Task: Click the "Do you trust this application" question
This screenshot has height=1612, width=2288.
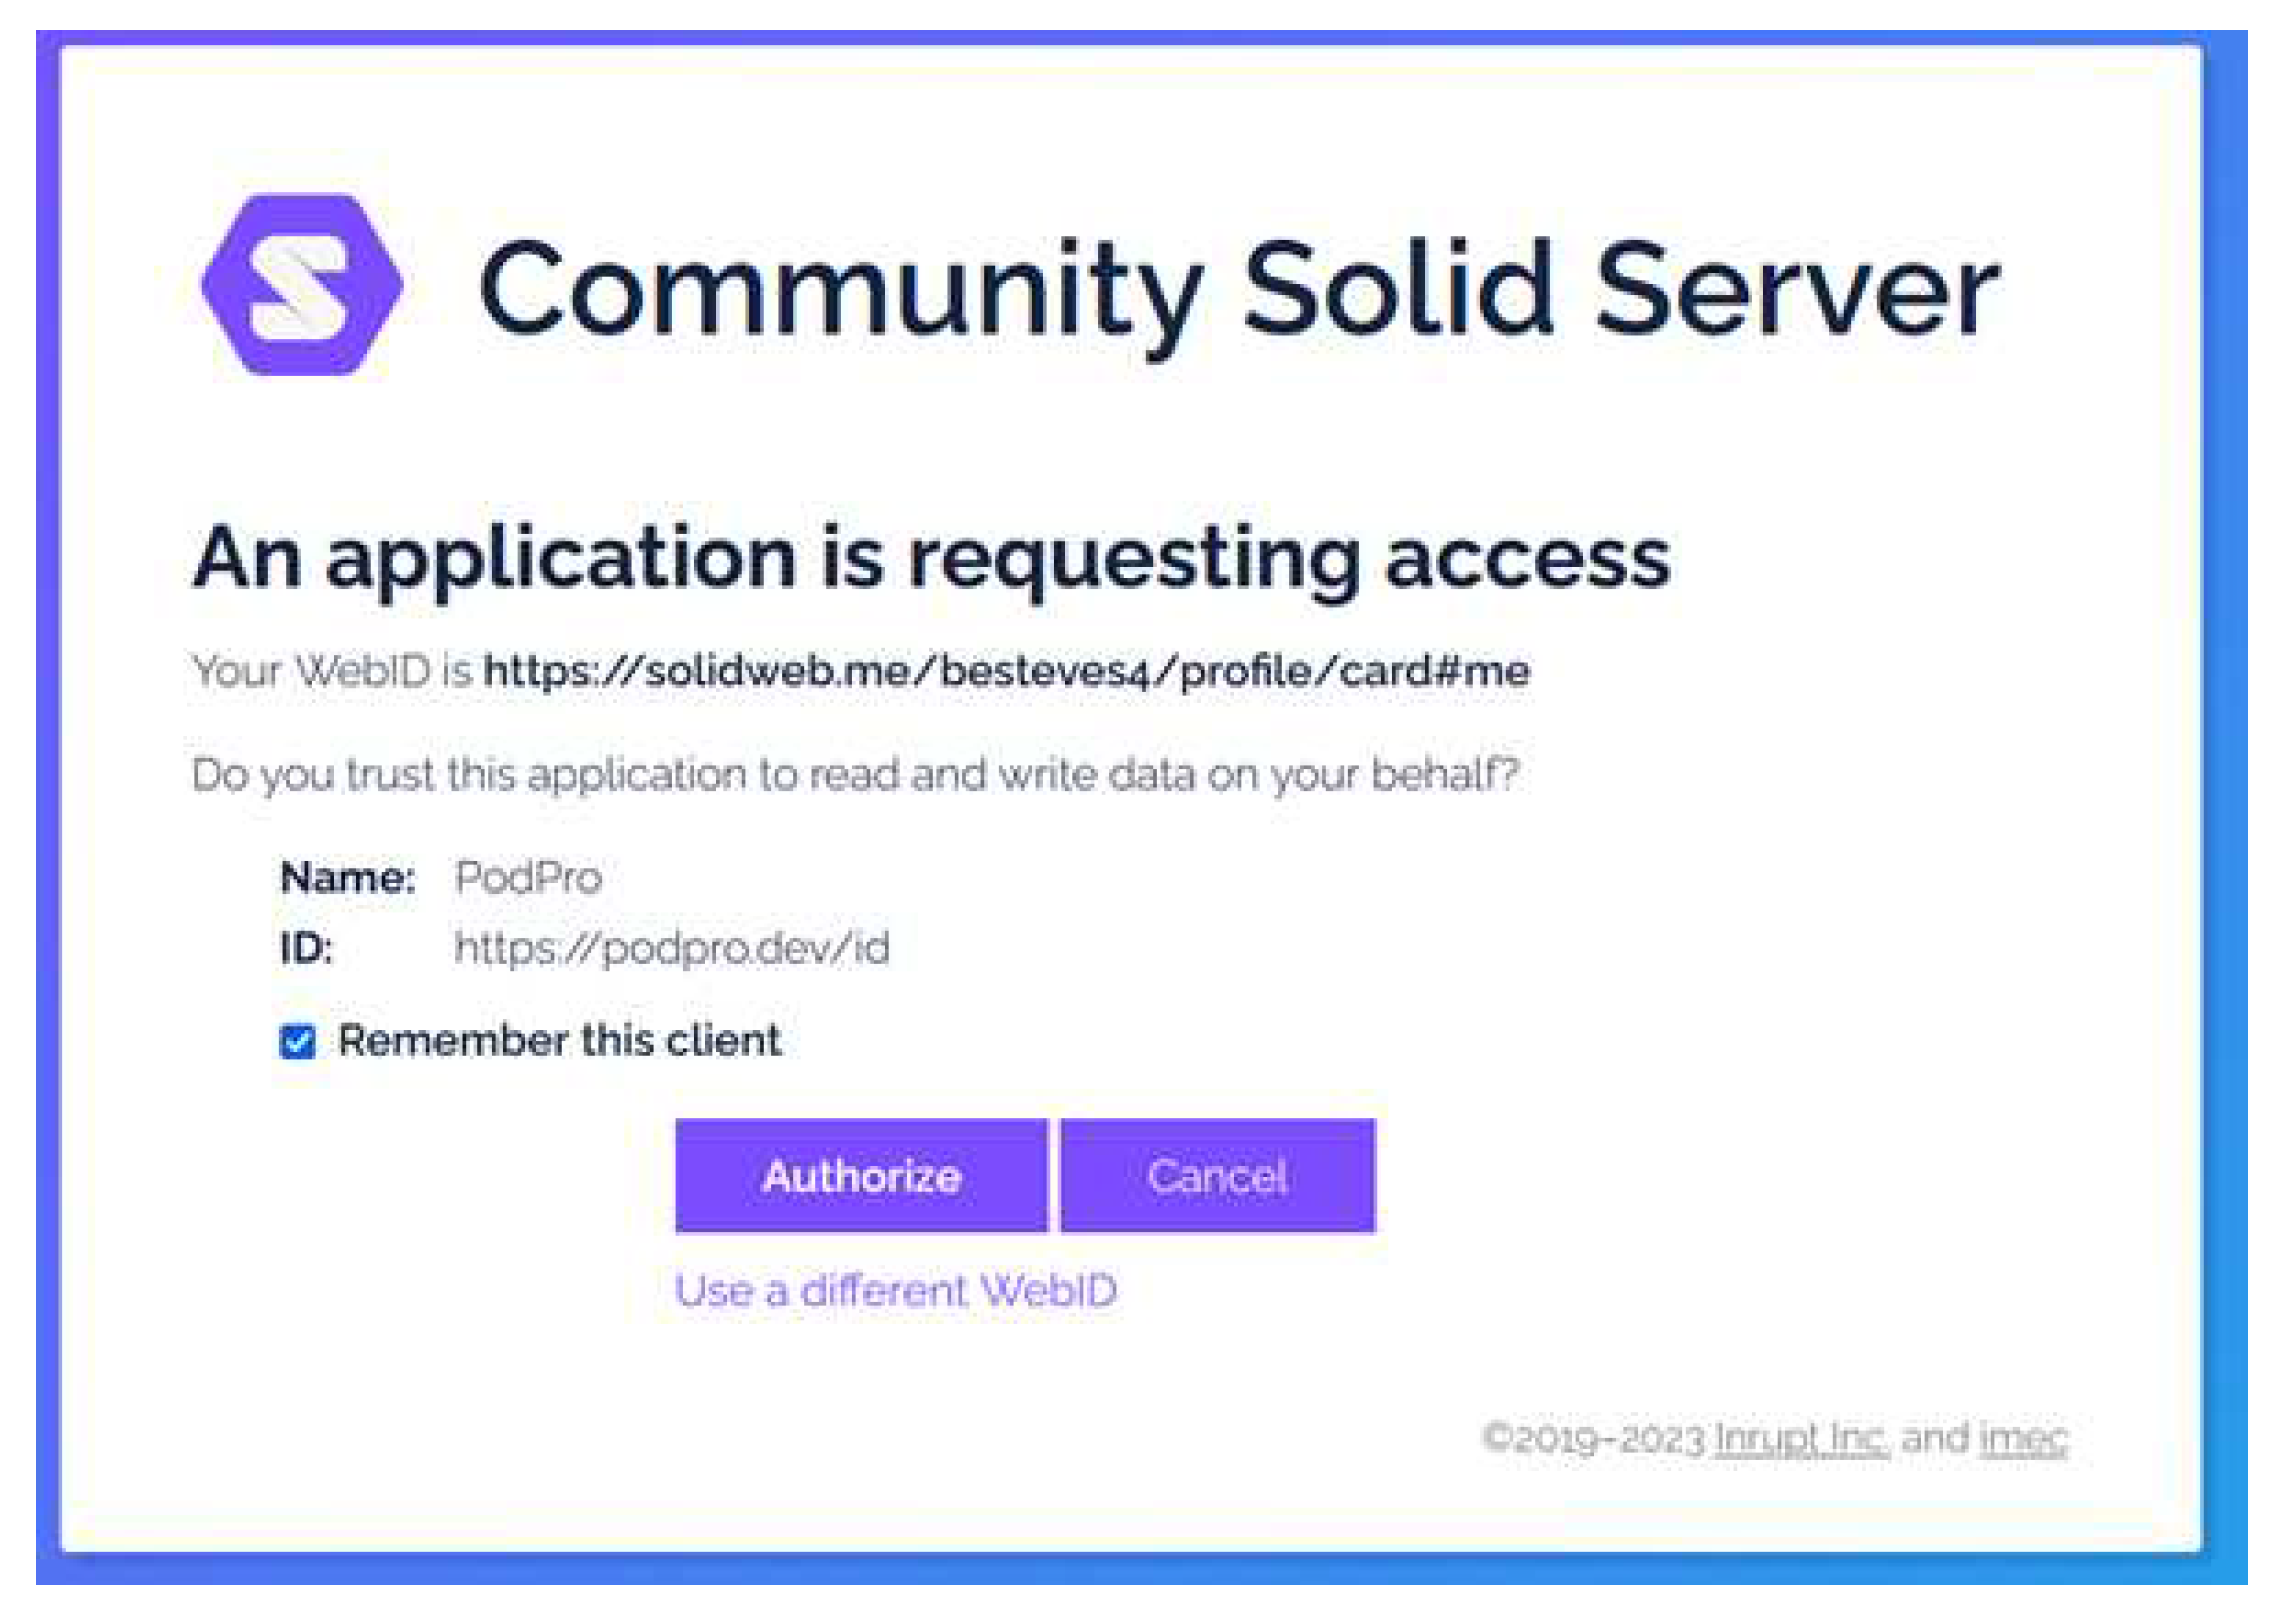Action: (855, 774)
